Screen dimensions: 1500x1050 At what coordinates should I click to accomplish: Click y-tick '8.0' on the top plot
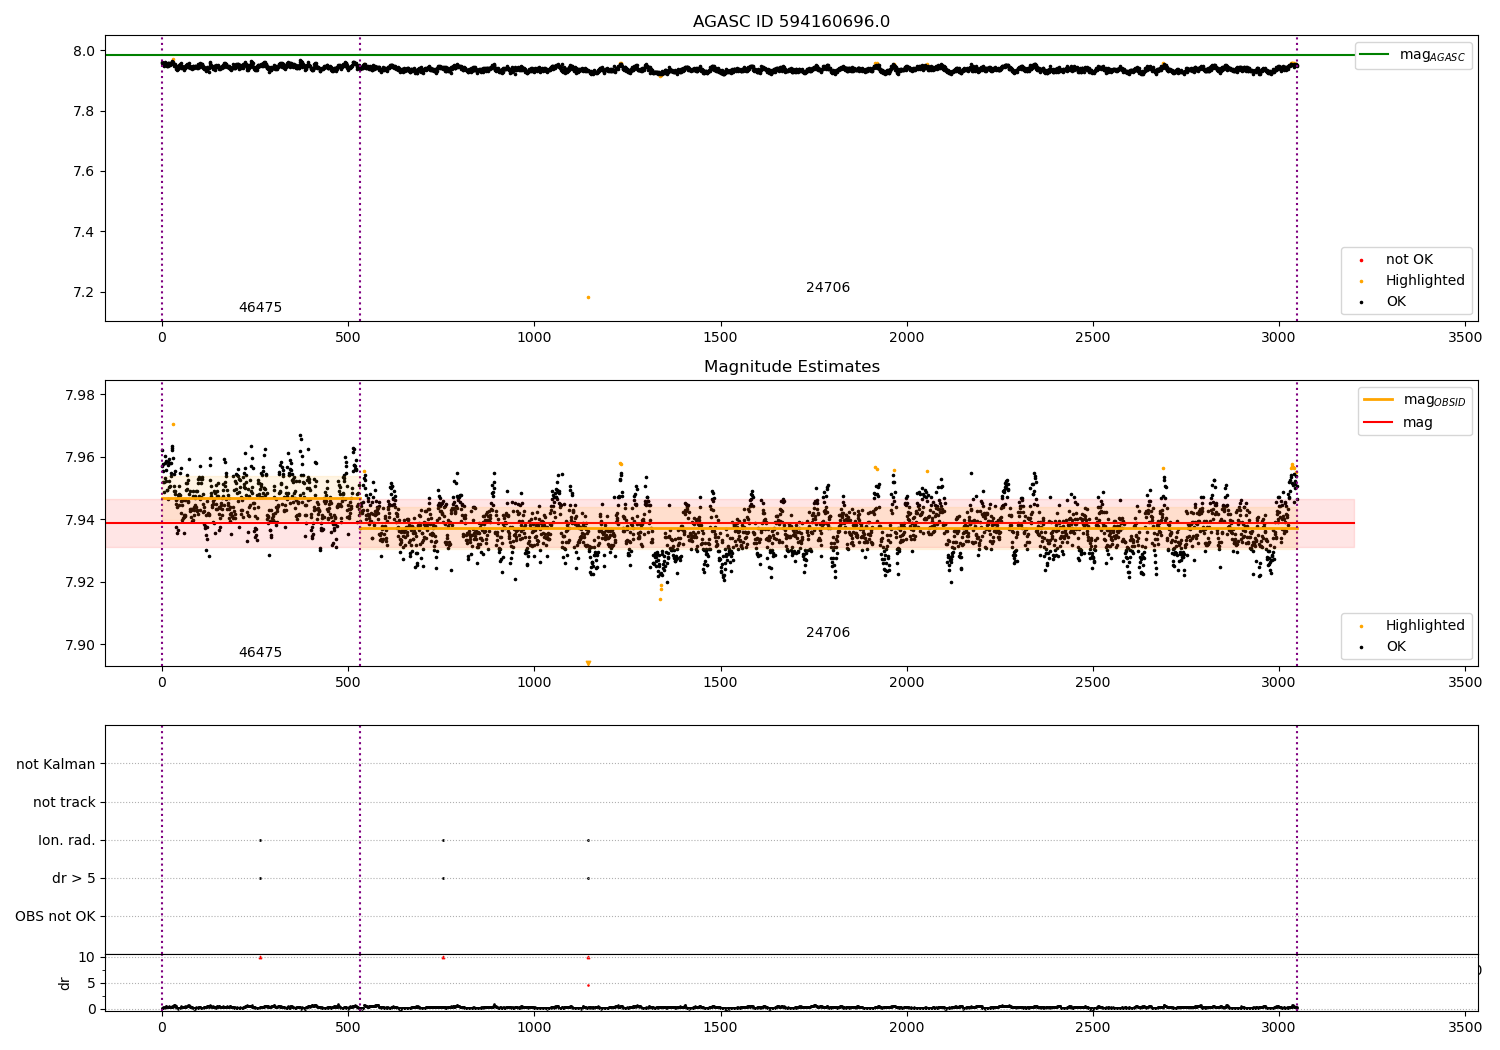pyautogui.click(x=85, y=51)
